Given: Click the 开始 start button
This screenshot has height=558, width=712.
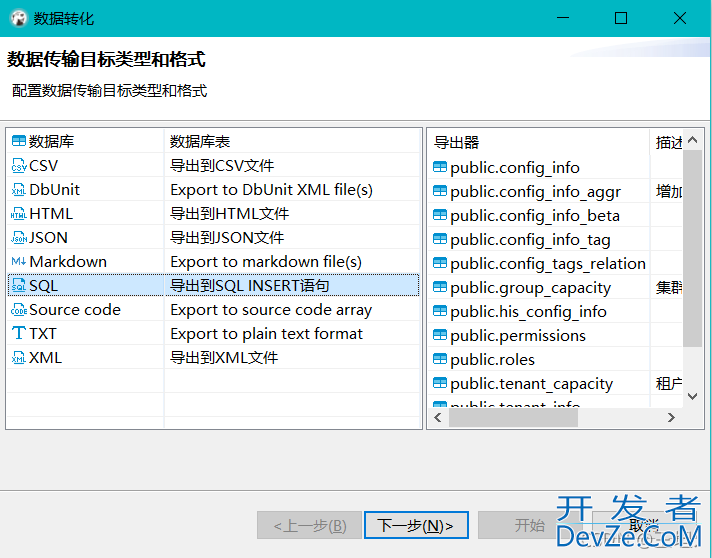Looking at the screenshot, I should [529, 525].
